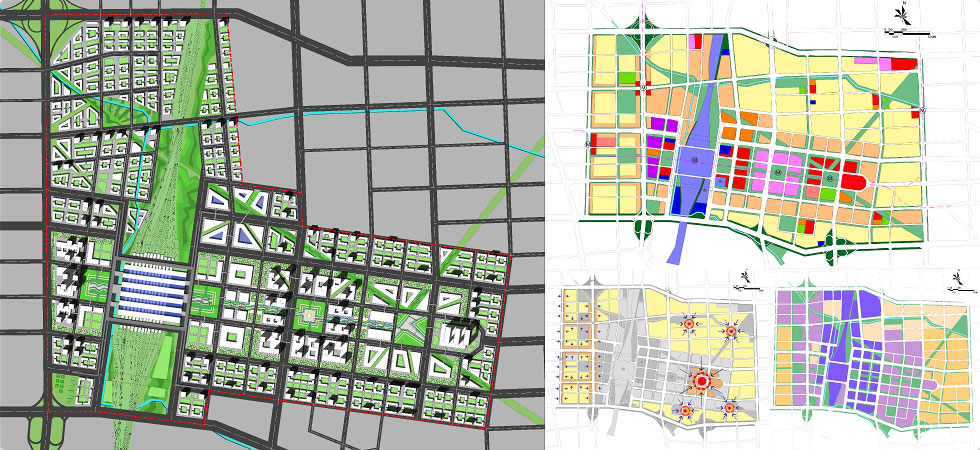Click the circled marker on the land-use map's east edge
Screen dimensions: 980x450
pyautogui.click(x=922, y=110)
